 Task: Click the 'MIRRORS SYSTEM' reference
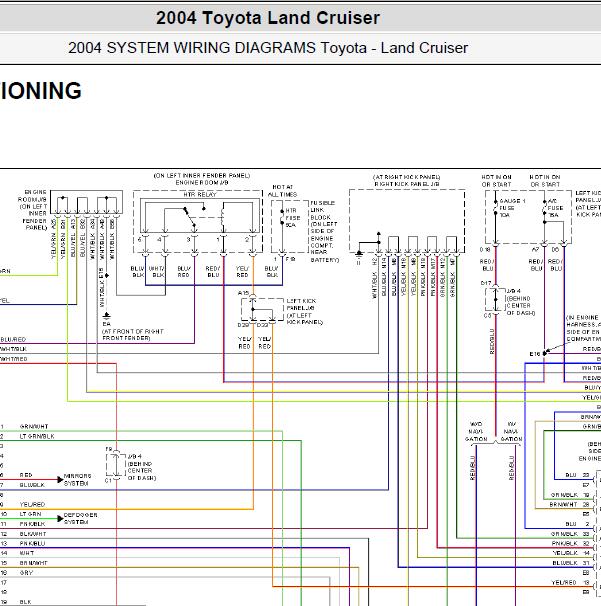coord(77,480)
